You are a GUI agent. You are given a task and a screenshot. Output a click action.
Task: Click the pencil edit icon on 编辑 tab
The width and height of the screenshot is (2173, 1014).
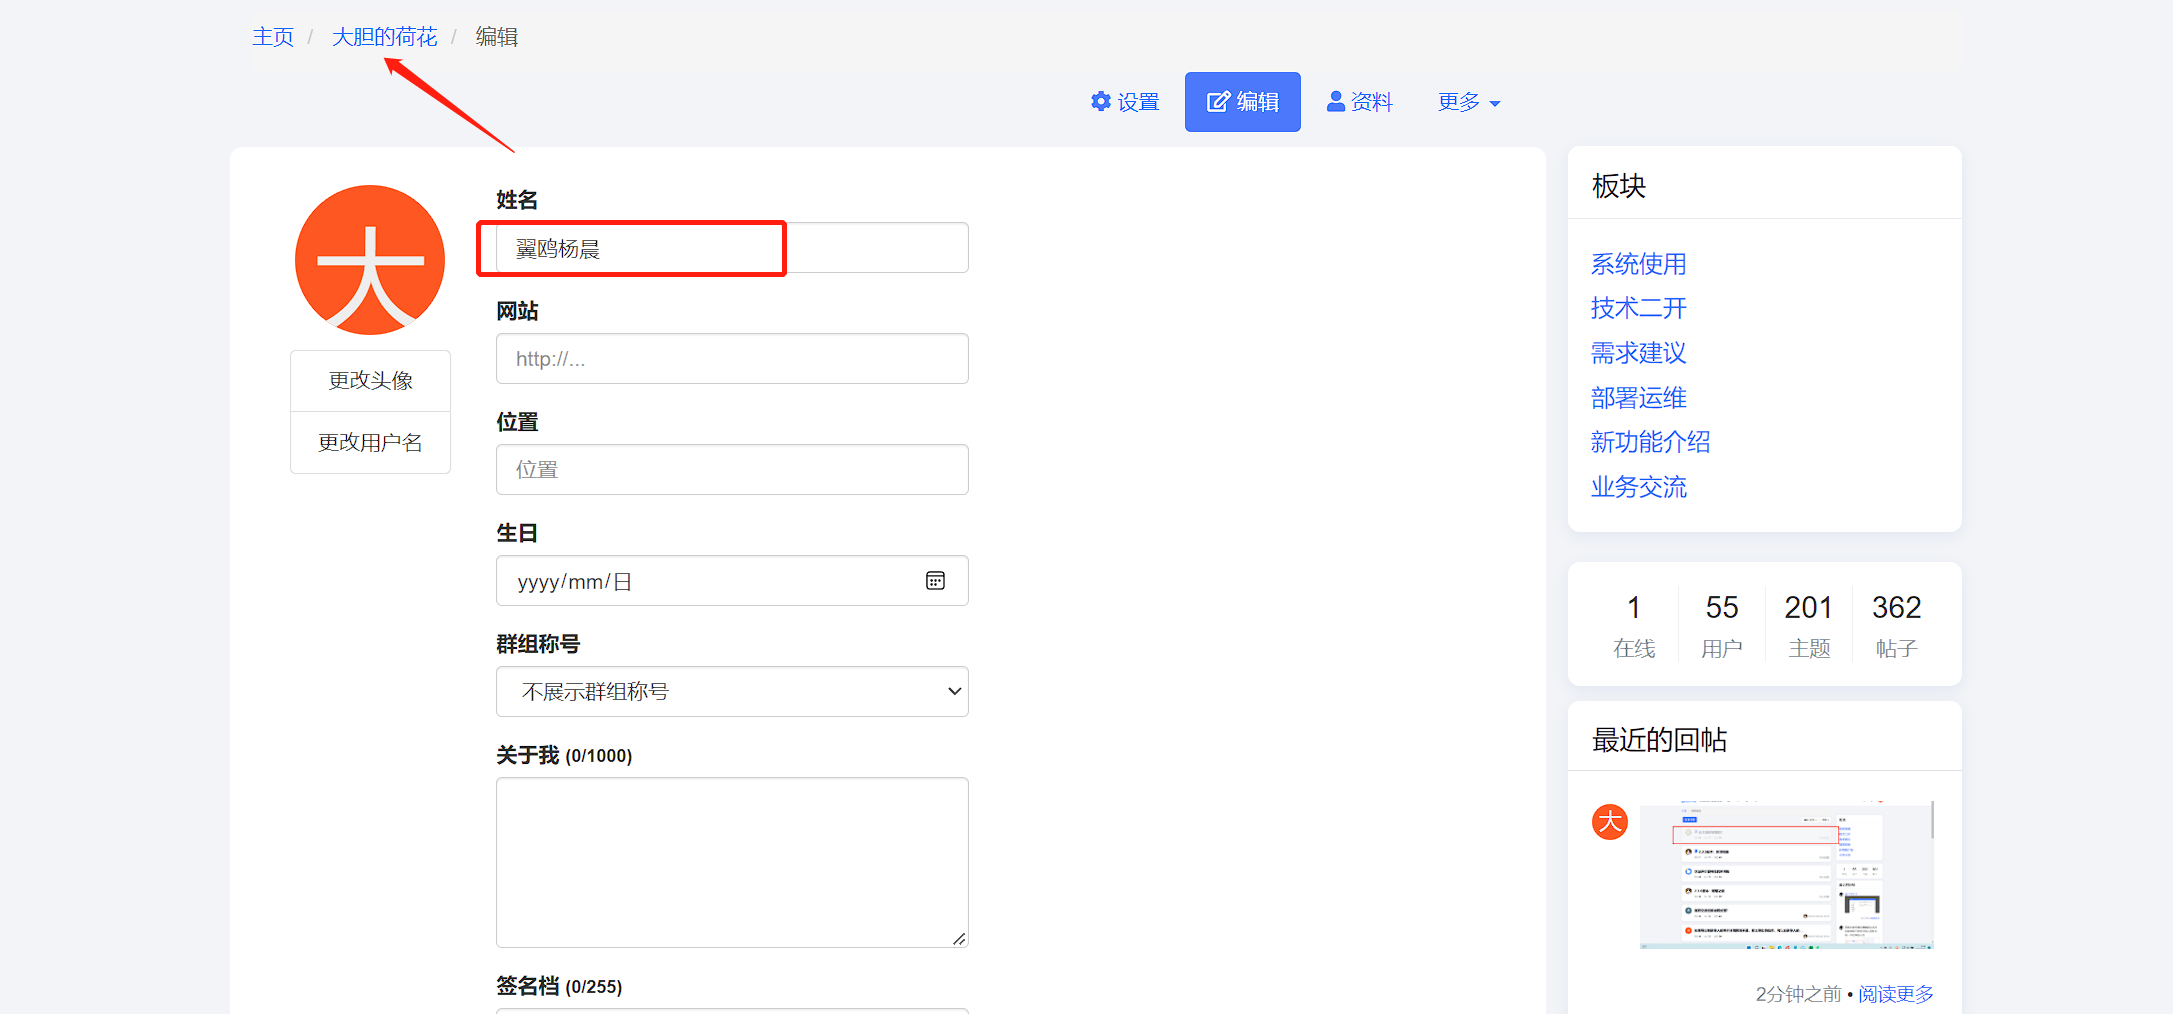1218,102
